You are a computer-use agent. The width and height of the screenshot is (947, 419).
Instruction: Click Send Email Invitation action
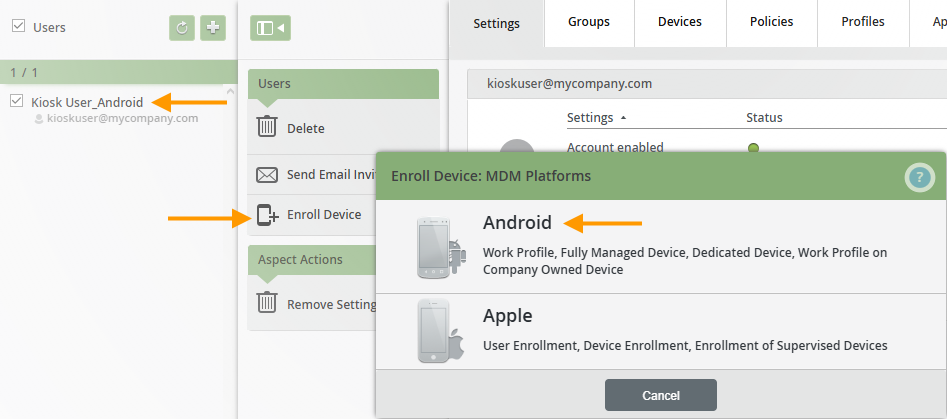tap(331, 174)
